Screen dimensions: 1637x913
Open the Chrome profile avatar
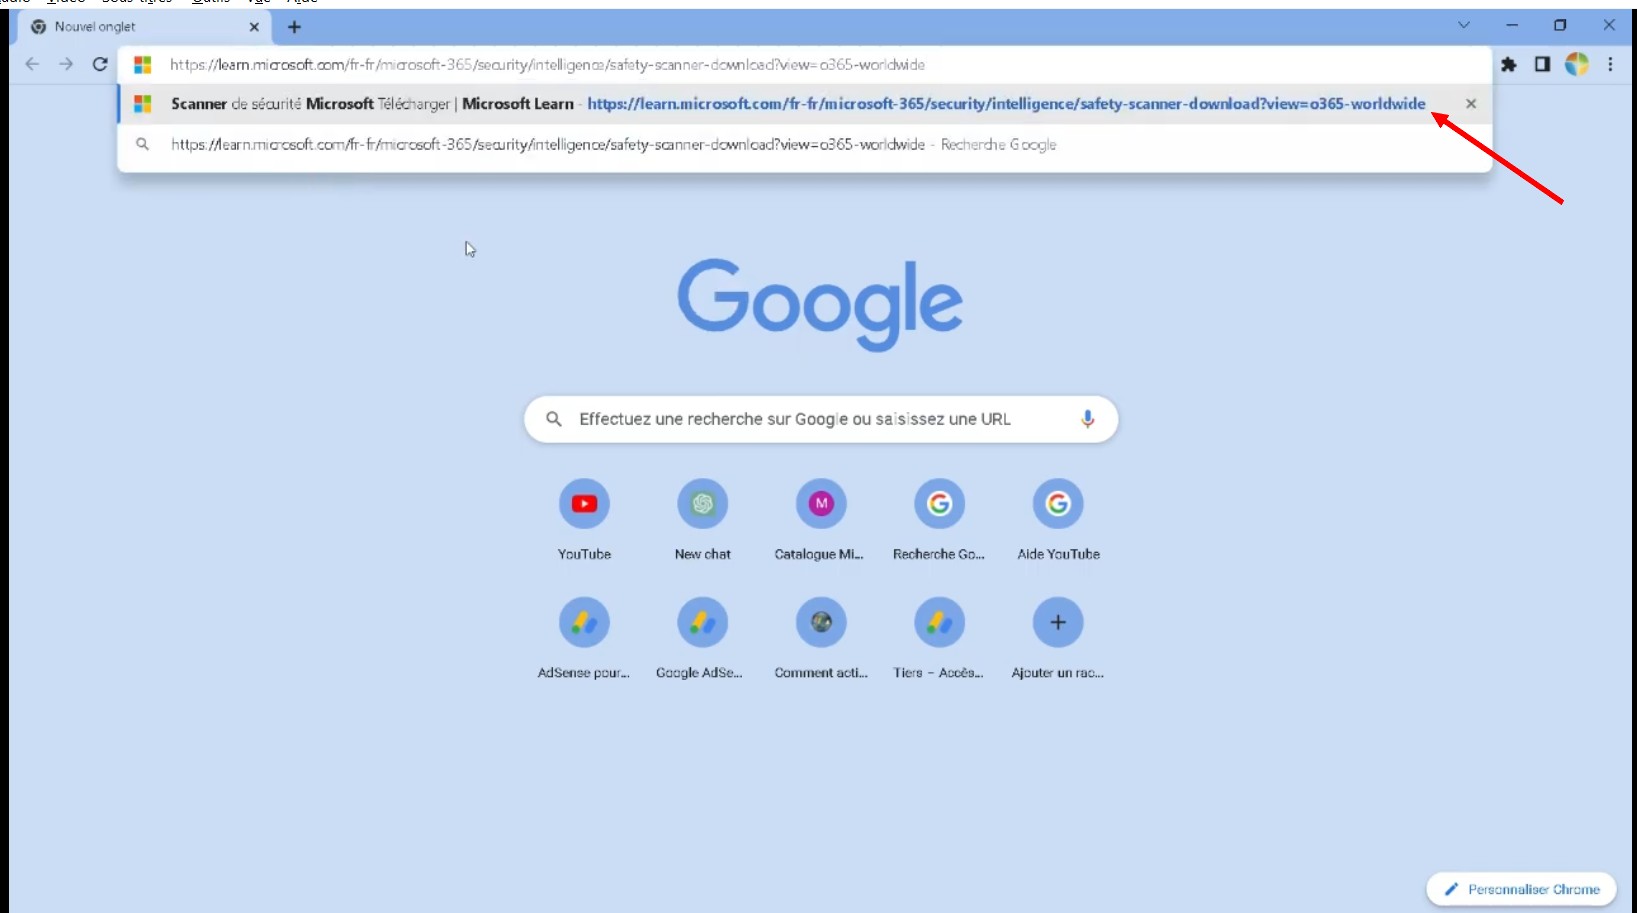pos(1576,65)
